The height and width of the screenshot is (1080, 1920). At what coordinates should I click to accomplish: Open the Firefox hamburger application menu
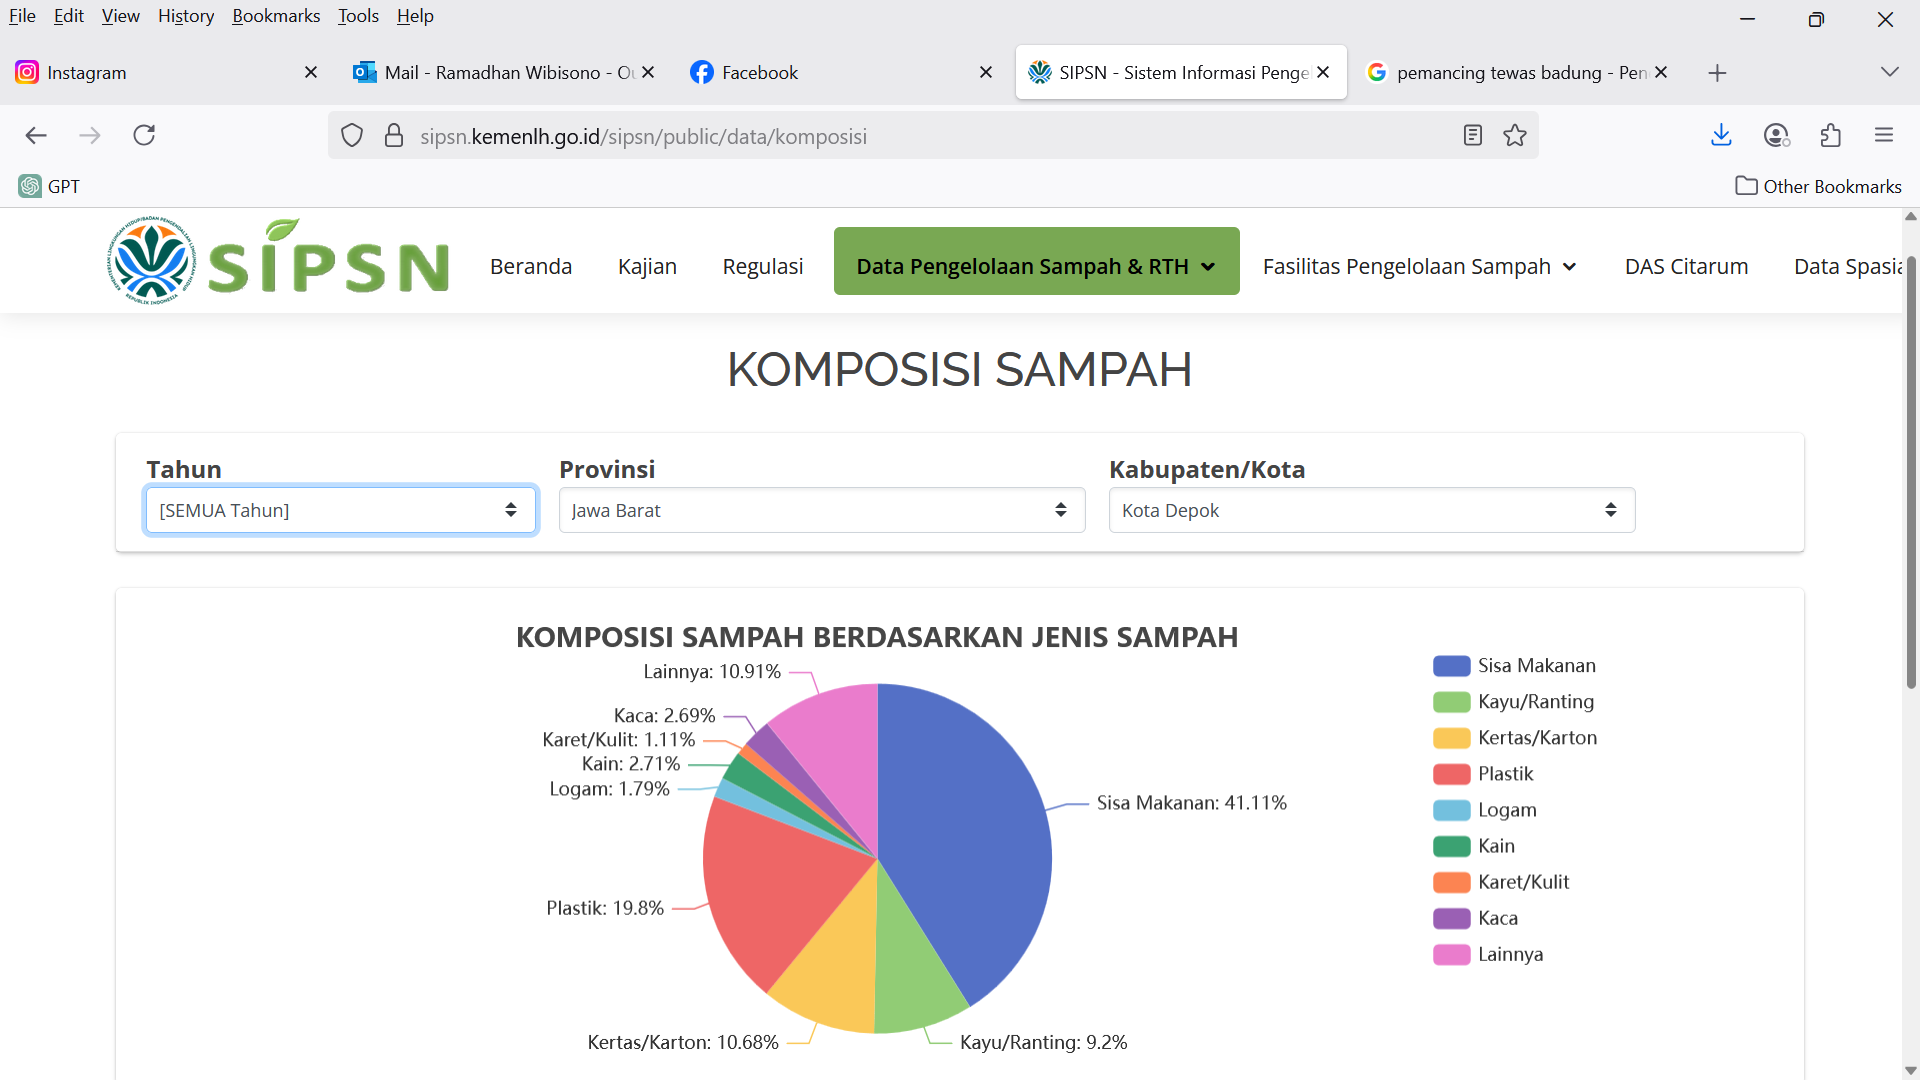[x=1884, y=135]
